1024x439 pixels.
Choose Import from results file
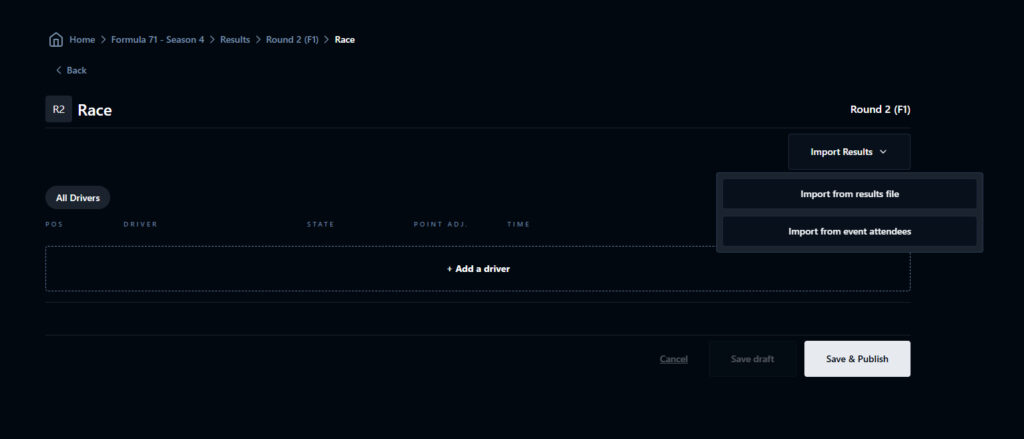849,194
